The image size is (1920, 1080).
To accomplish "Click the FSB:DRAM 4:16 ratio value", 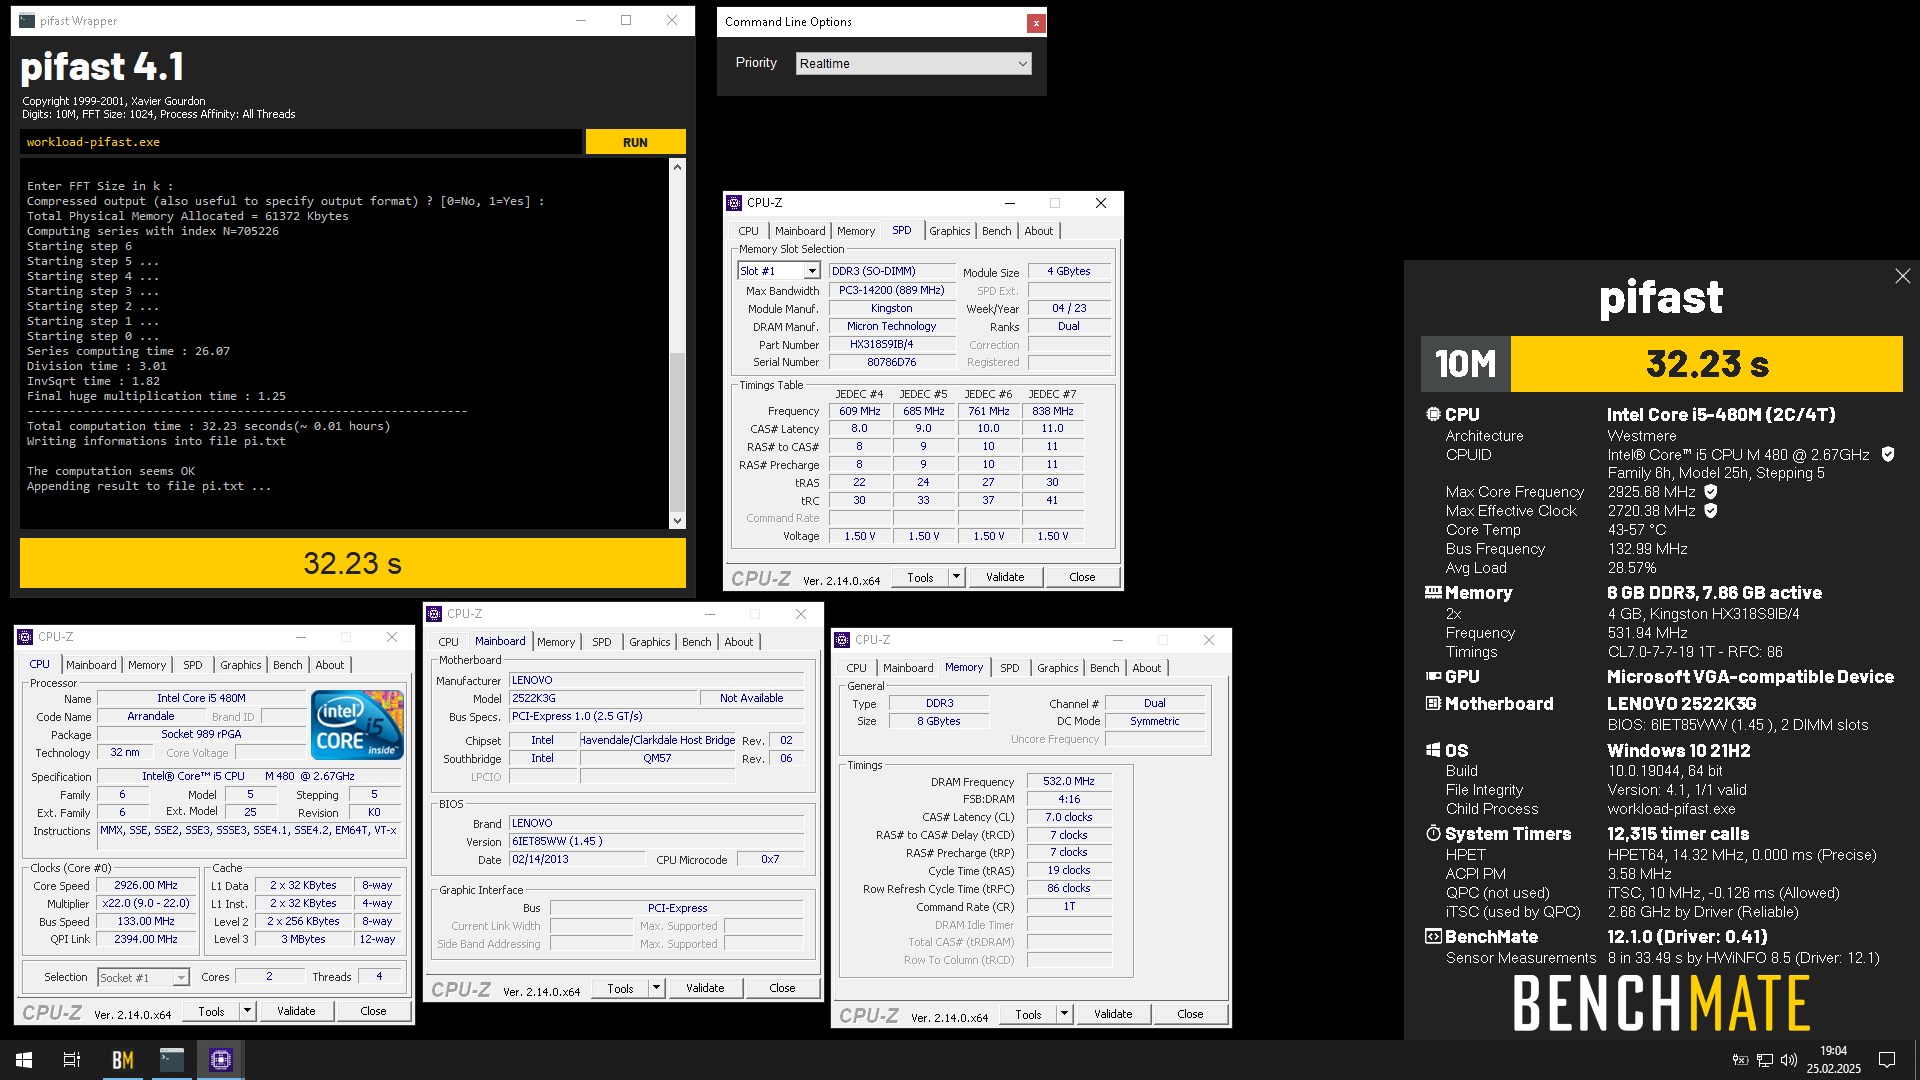I will tap(1069, 799).
